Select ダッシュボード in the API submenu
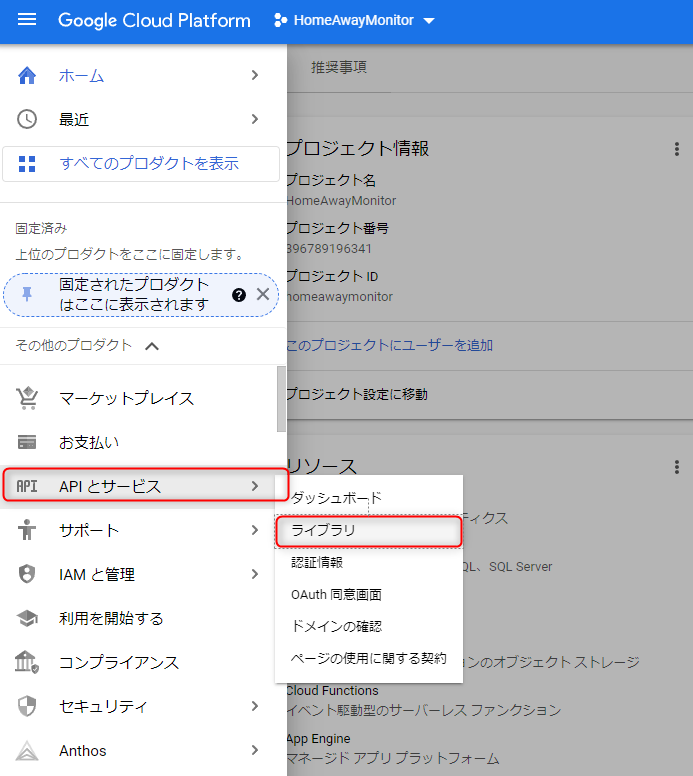The image size is (693, 776). click(369, 497)
